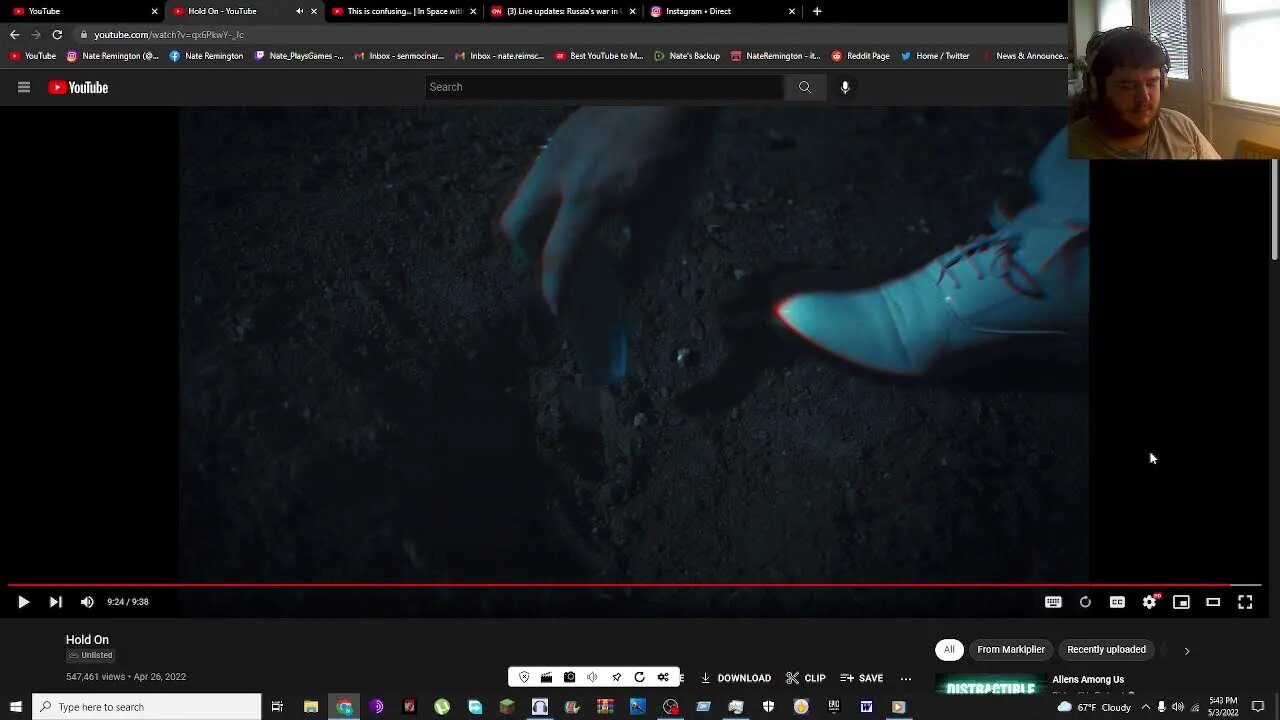Screen dimensions: 1280x720
Task: Open the YouTube bookmark
Action: click(x=33, y=56)
